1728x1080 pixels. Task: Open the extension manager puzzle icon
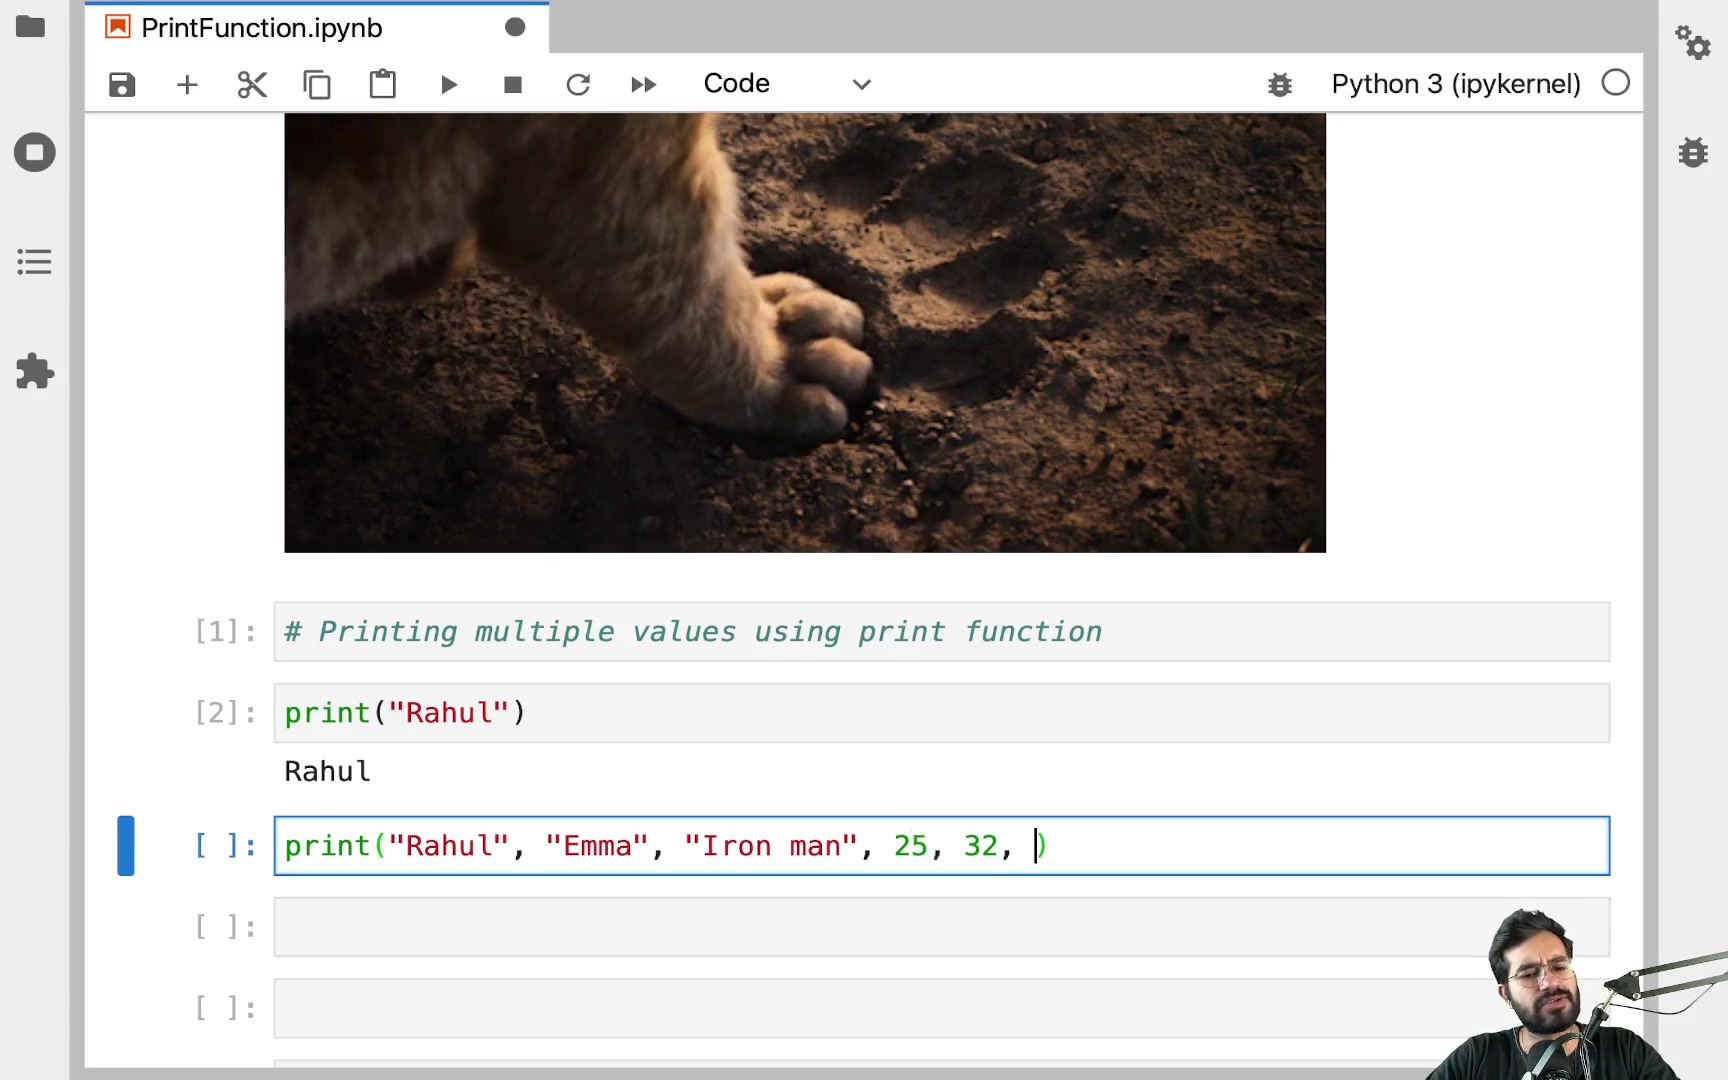click(35, 371)
